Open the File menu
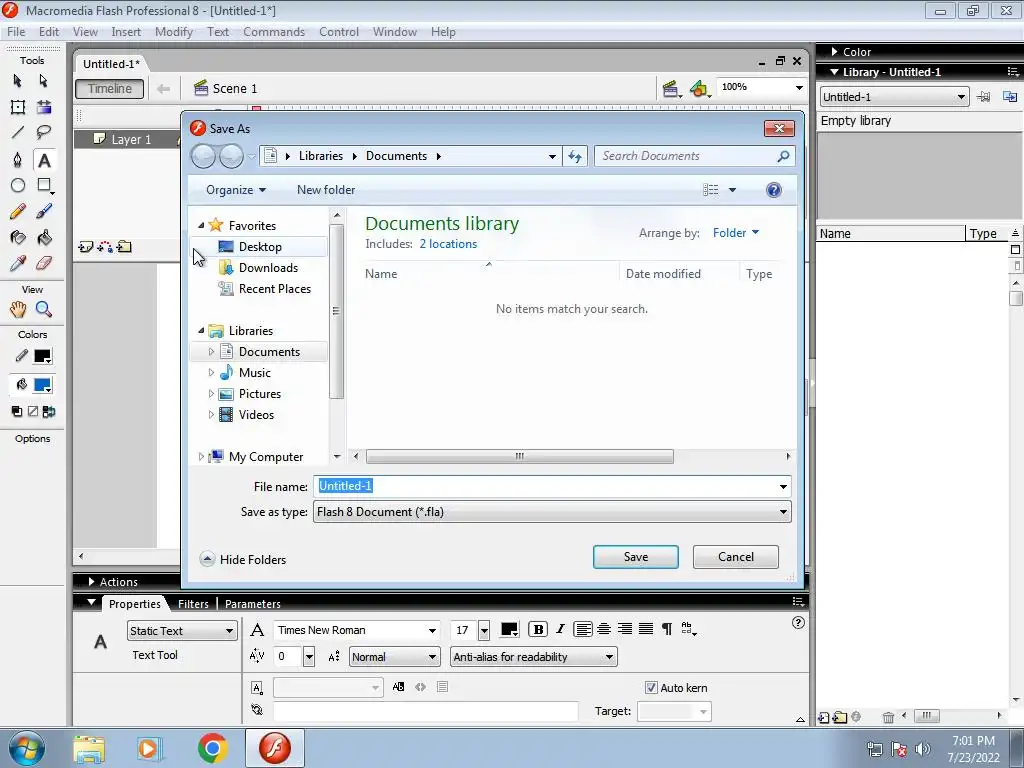This screenshot has height=768, width=1024. coord(16,32)
